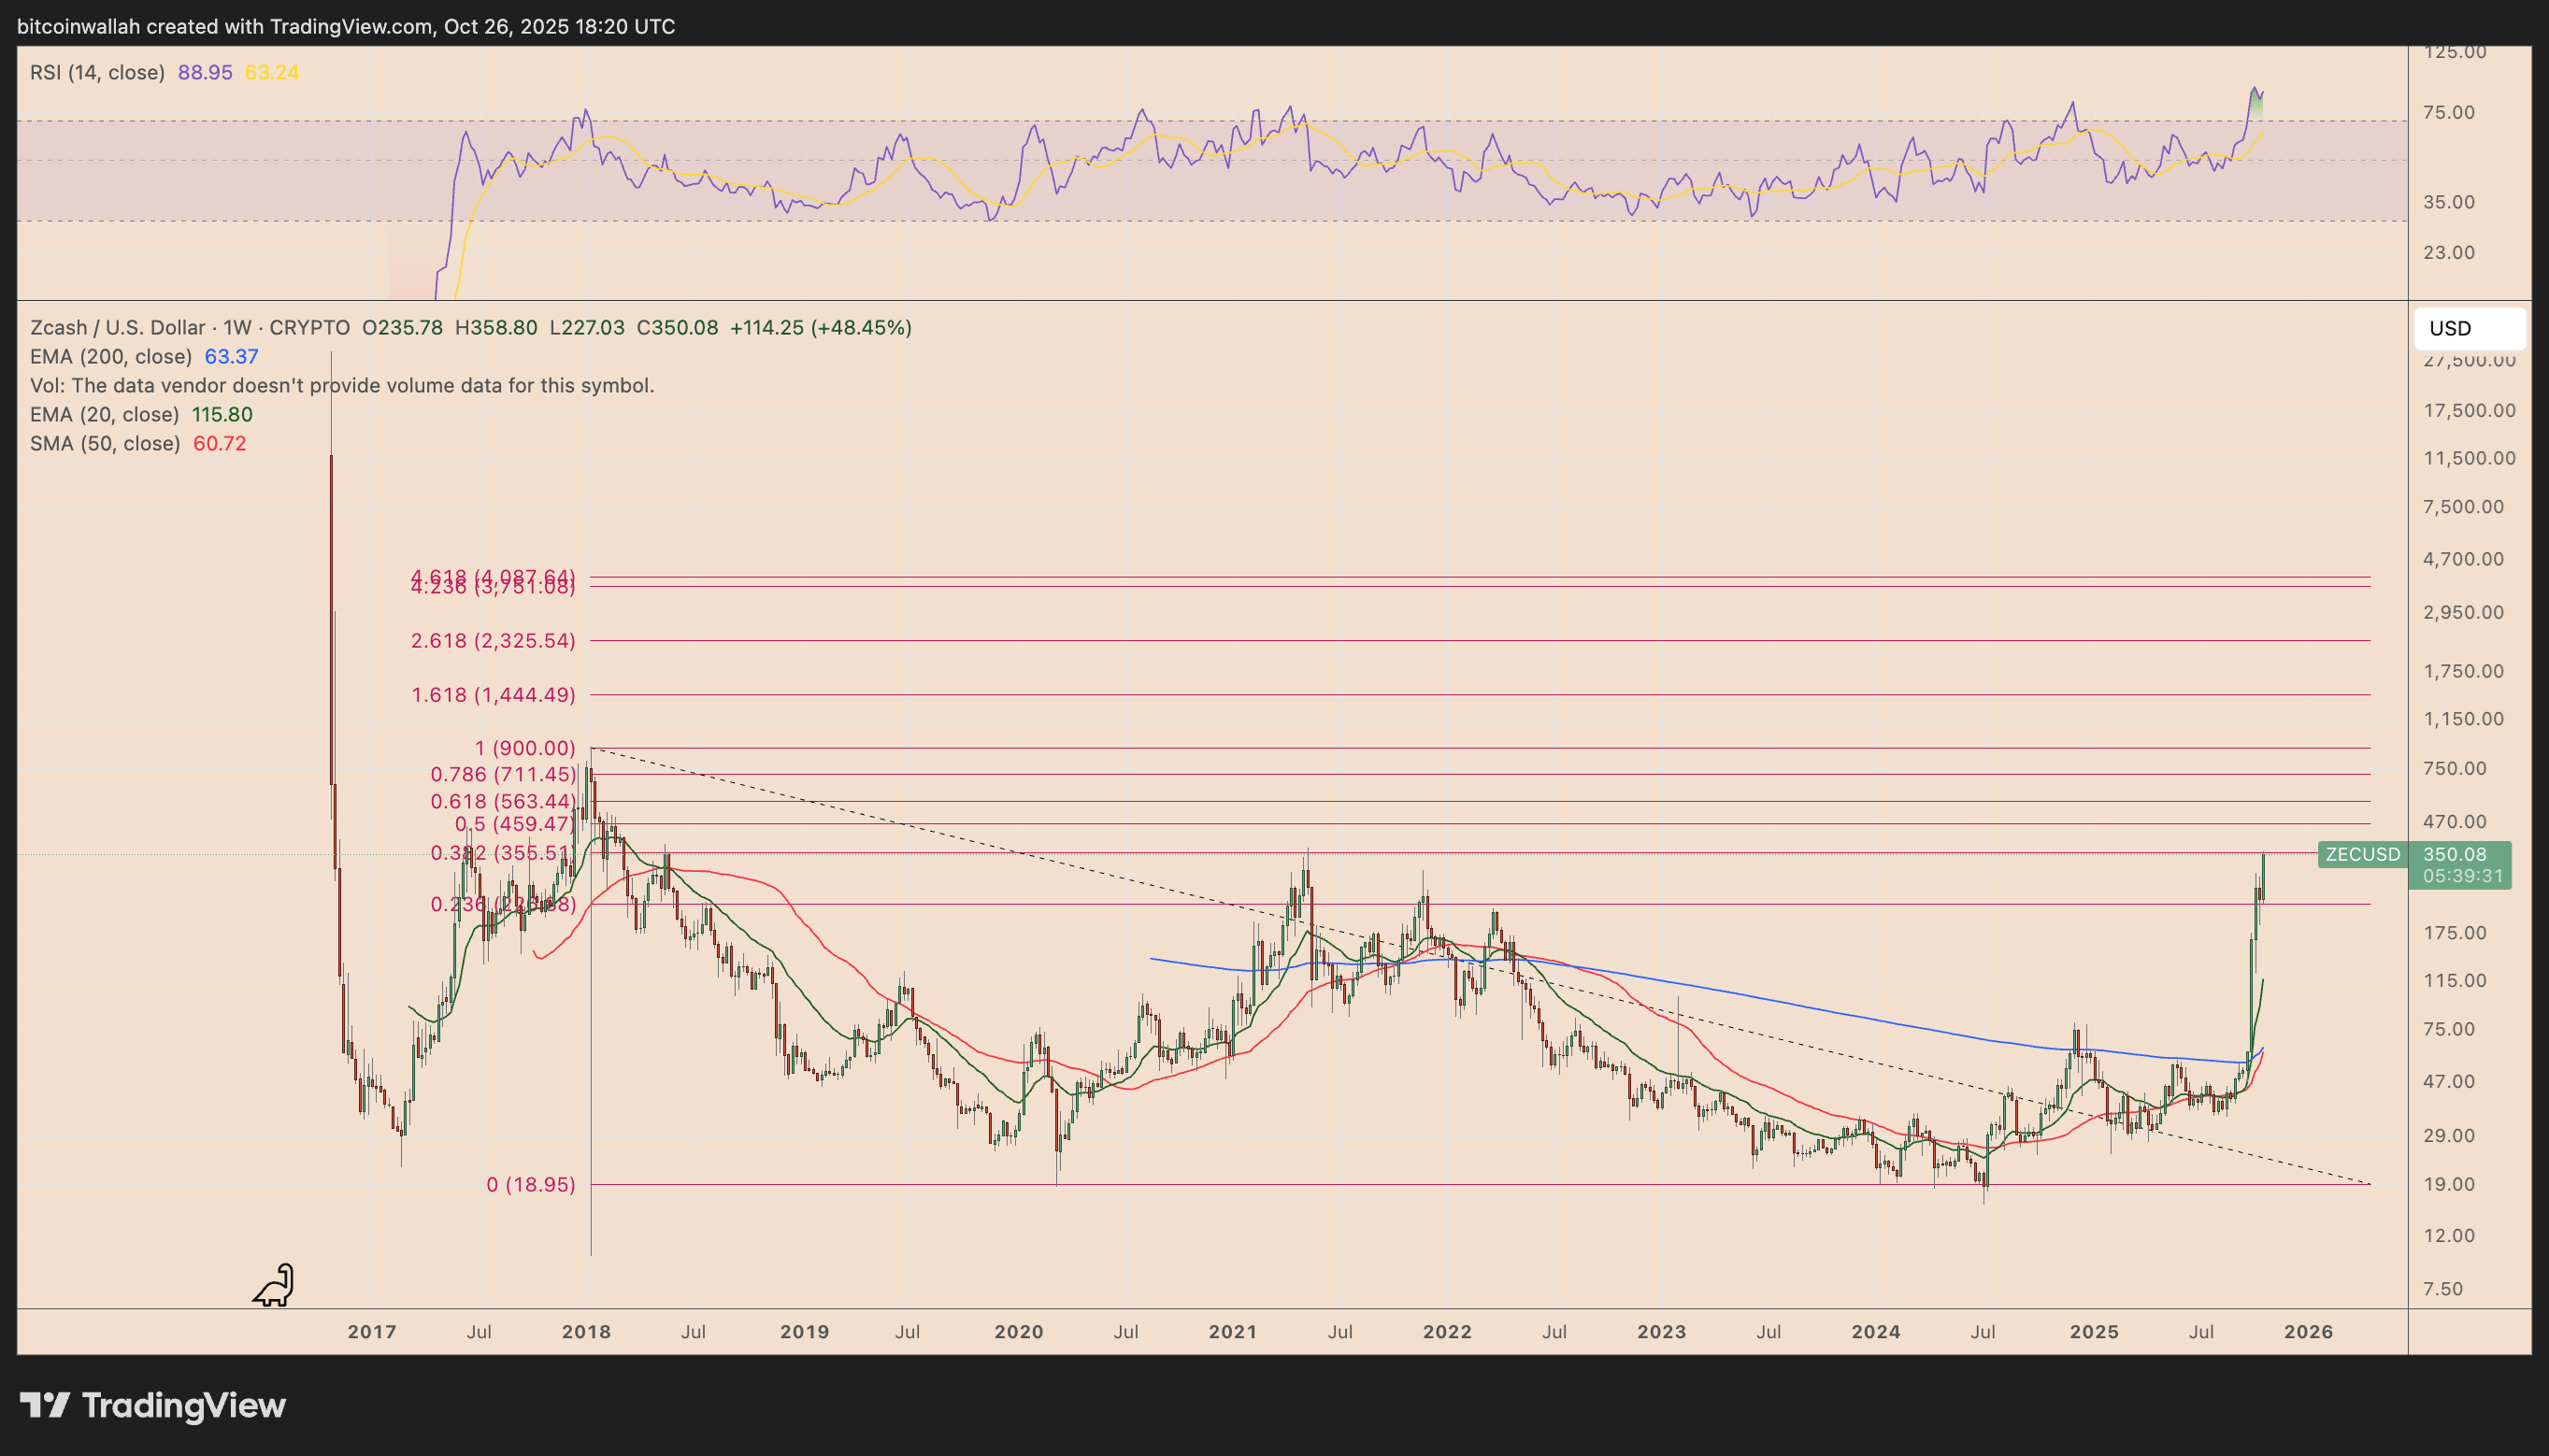Click the candle countdown timer 05:39:31
This screenshot has height=1456, width=2549.
click(x=2461, y=876)
